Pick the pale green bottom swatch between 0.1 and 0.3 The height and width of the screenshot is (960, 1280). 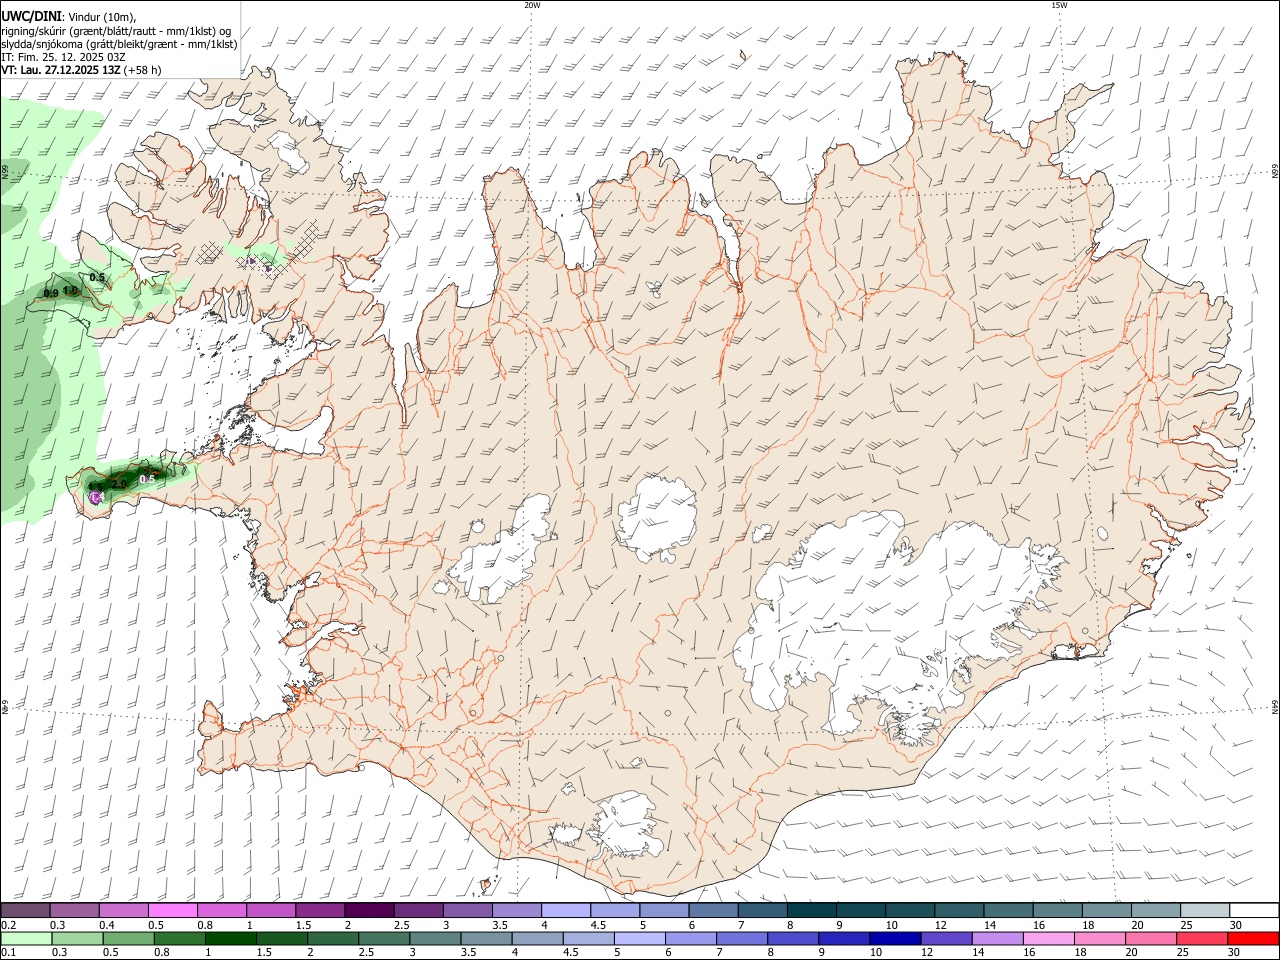25,938
